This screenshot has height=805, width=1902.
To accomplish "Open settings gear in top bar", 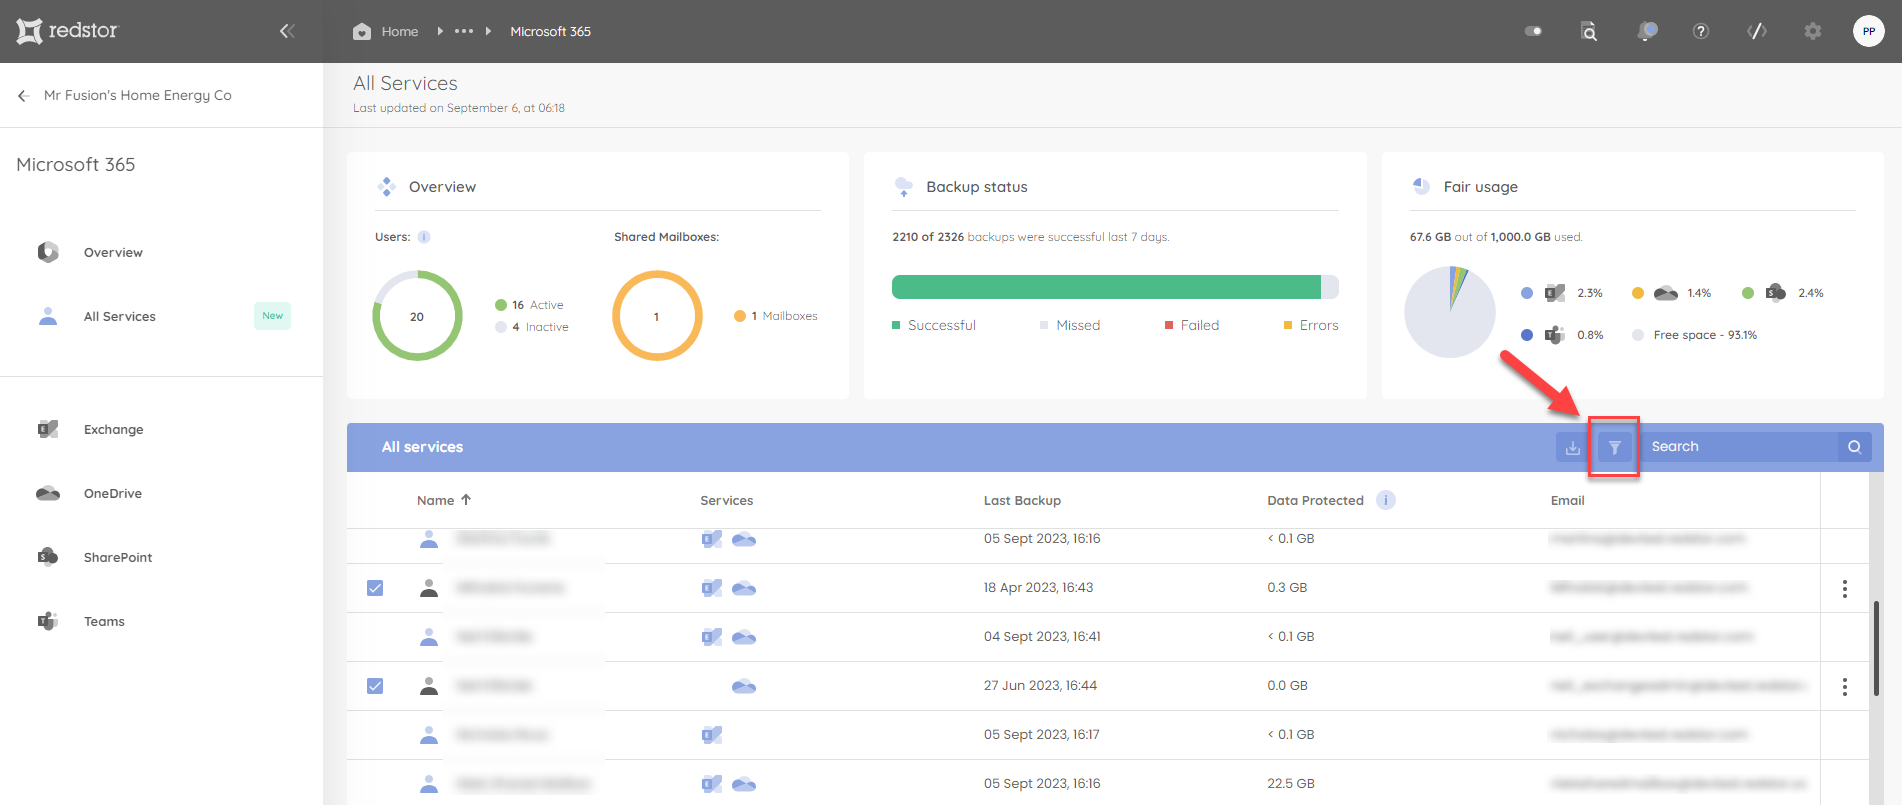I will pyautogui.click(x=1812, y=31).
